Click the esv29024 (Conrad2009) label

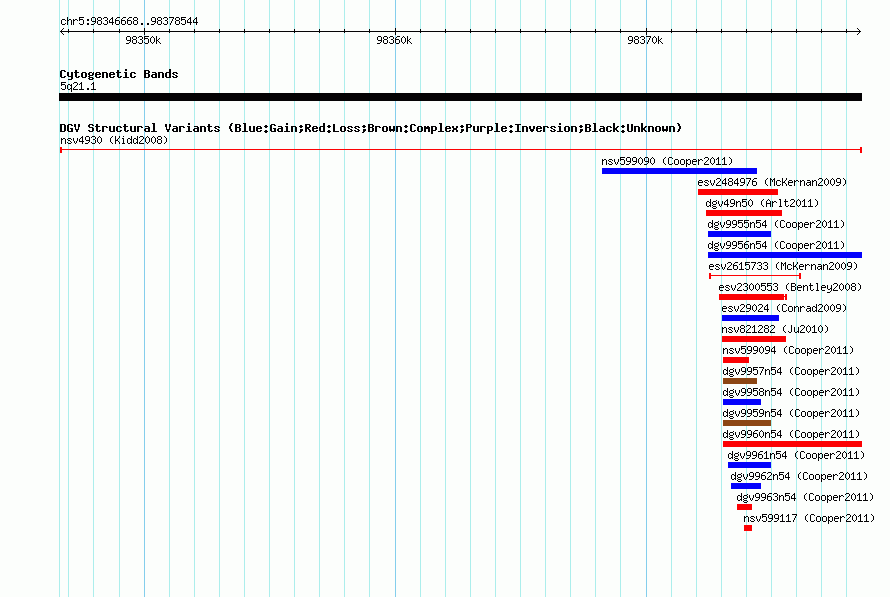784,308
